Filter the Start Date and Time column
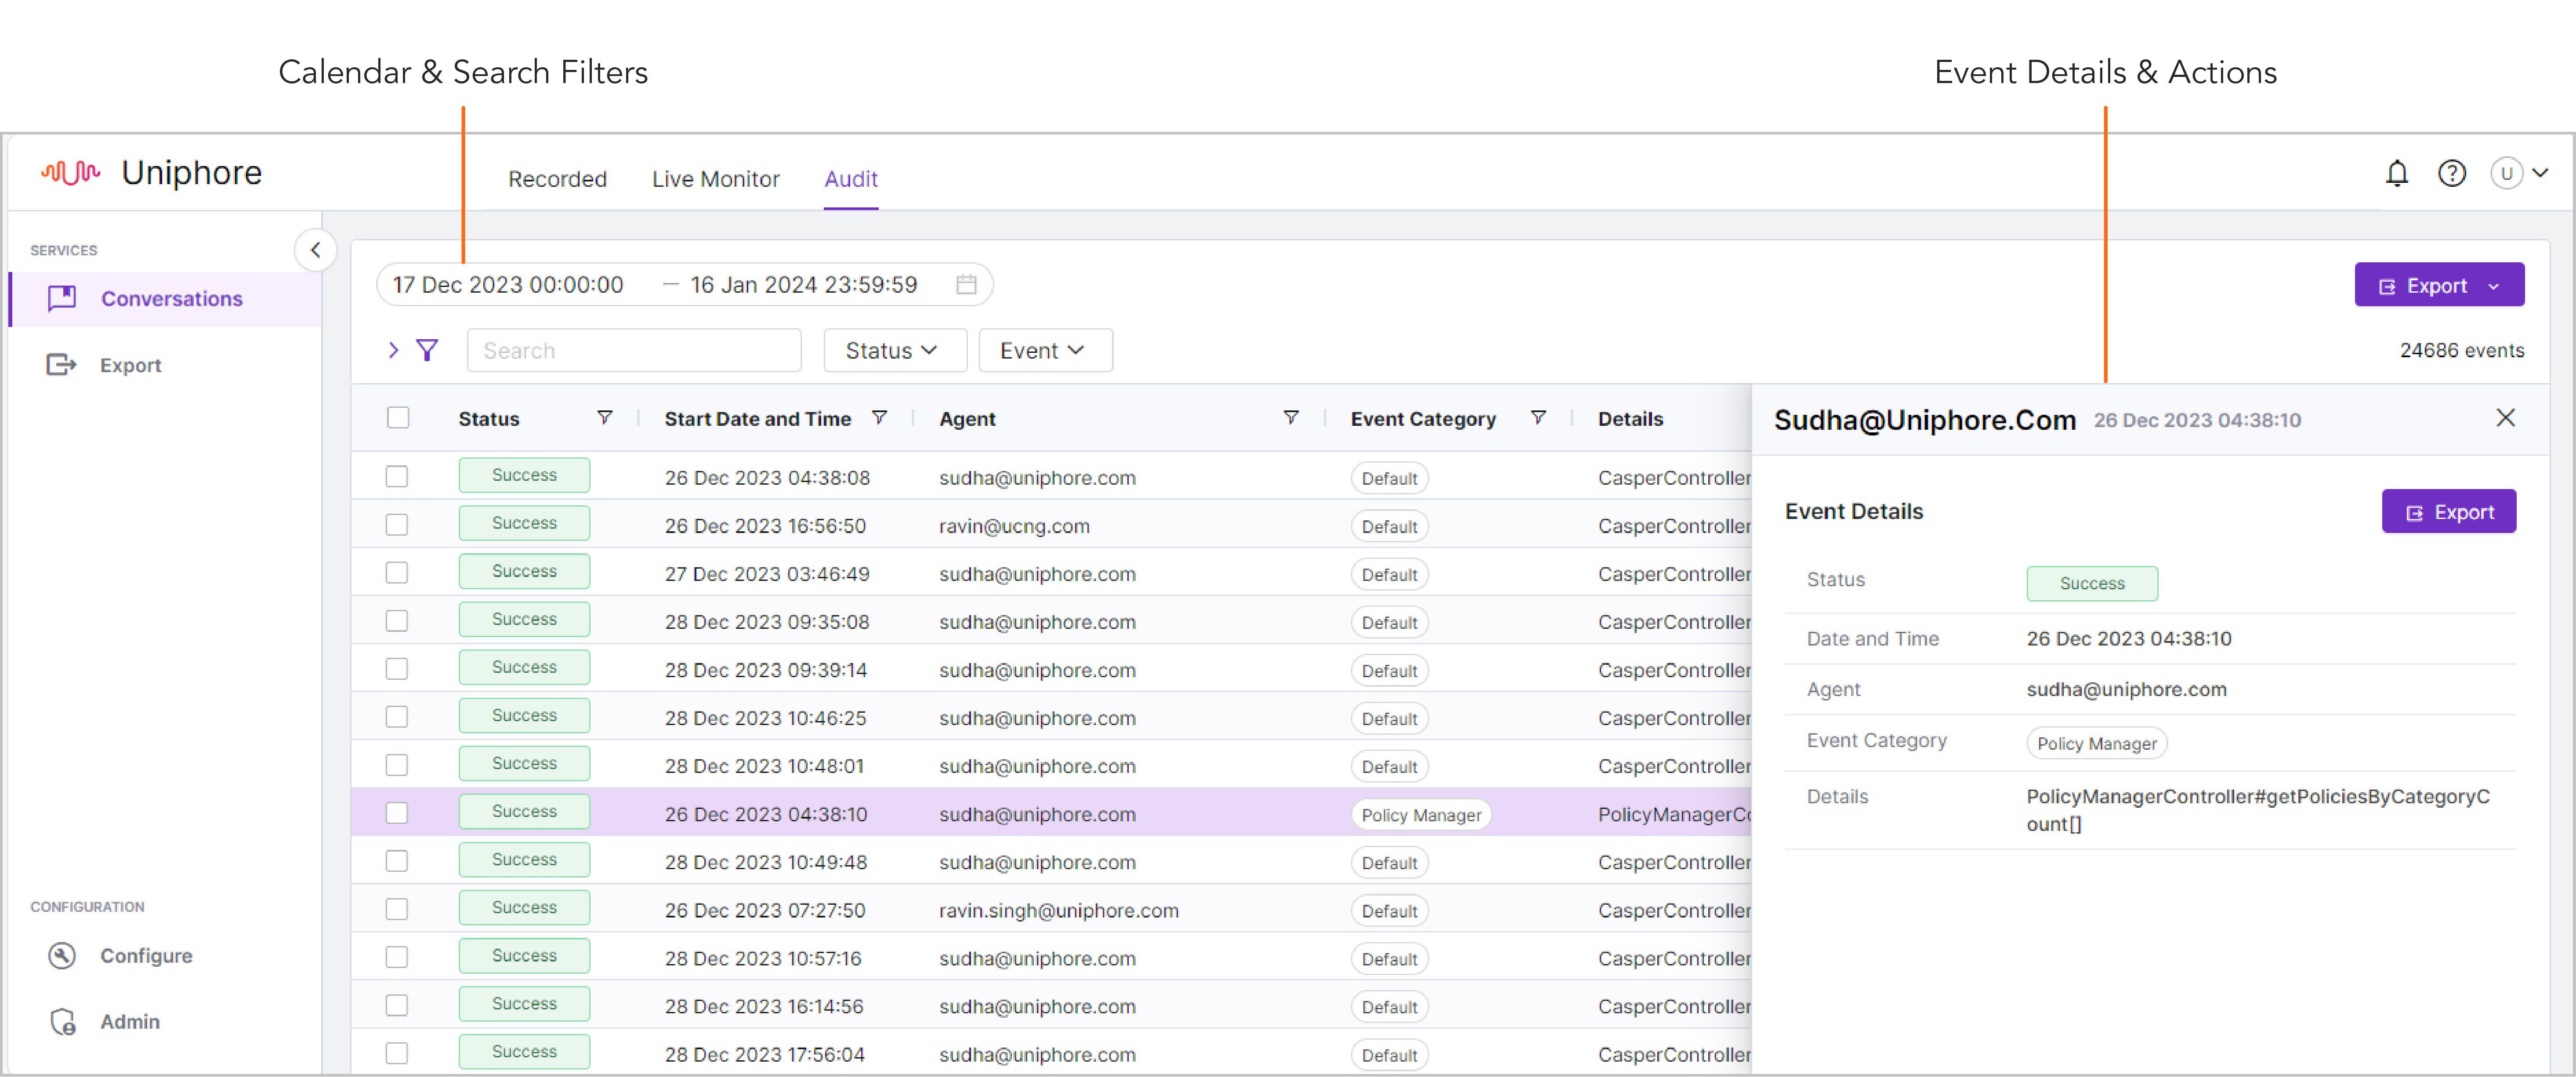 click(x=879, y=418)
